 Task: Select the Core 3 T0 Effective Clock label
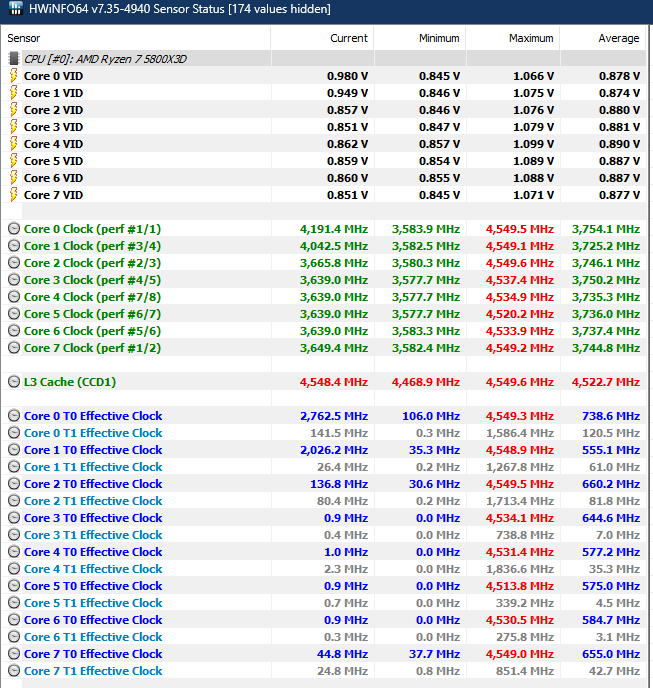tap(93, 518)
